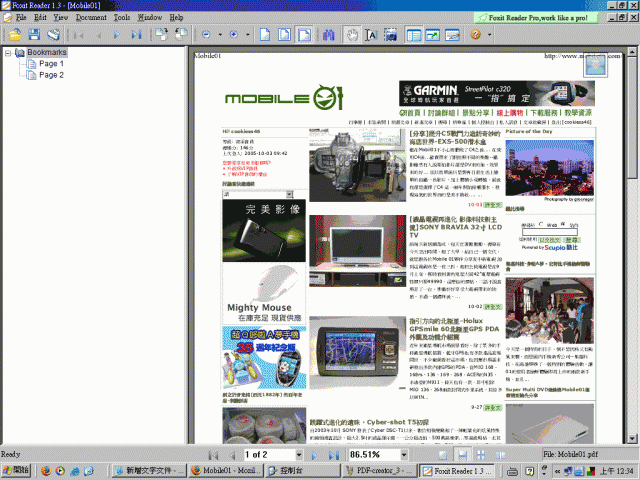
Task: Print the document with the printer icon
Action: [53, 35]
